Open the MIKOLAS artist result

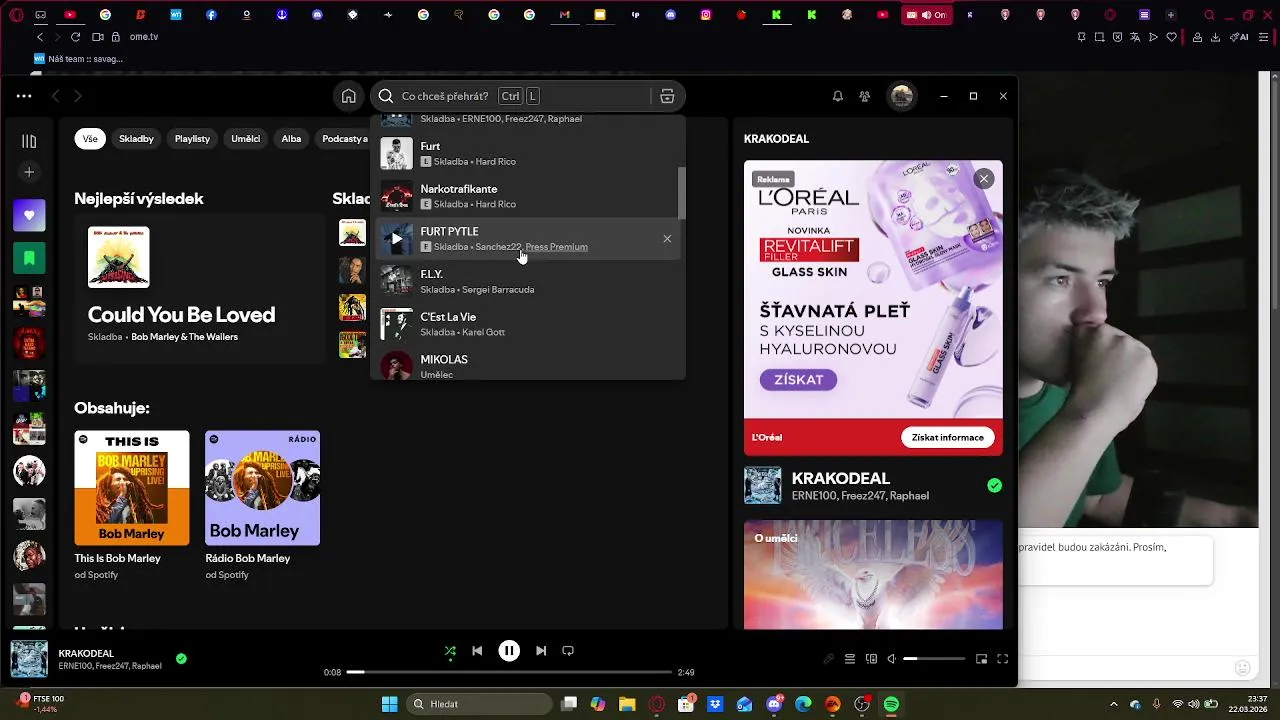[x=528, y=364]
